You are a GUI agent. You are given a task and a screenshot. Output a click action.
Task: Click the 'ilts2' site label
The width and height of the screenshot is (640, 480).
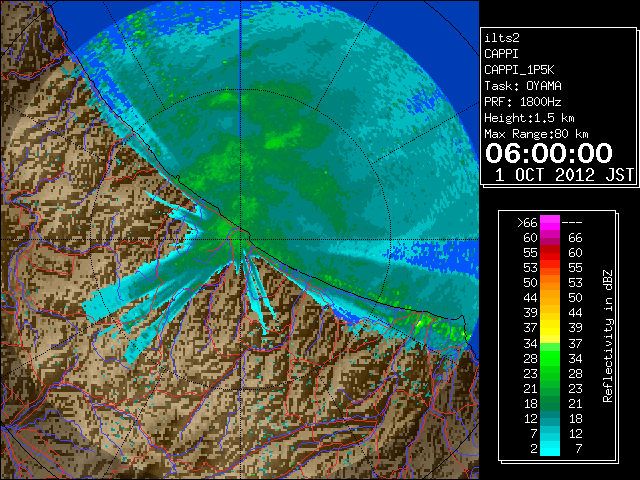click(502, 38)
